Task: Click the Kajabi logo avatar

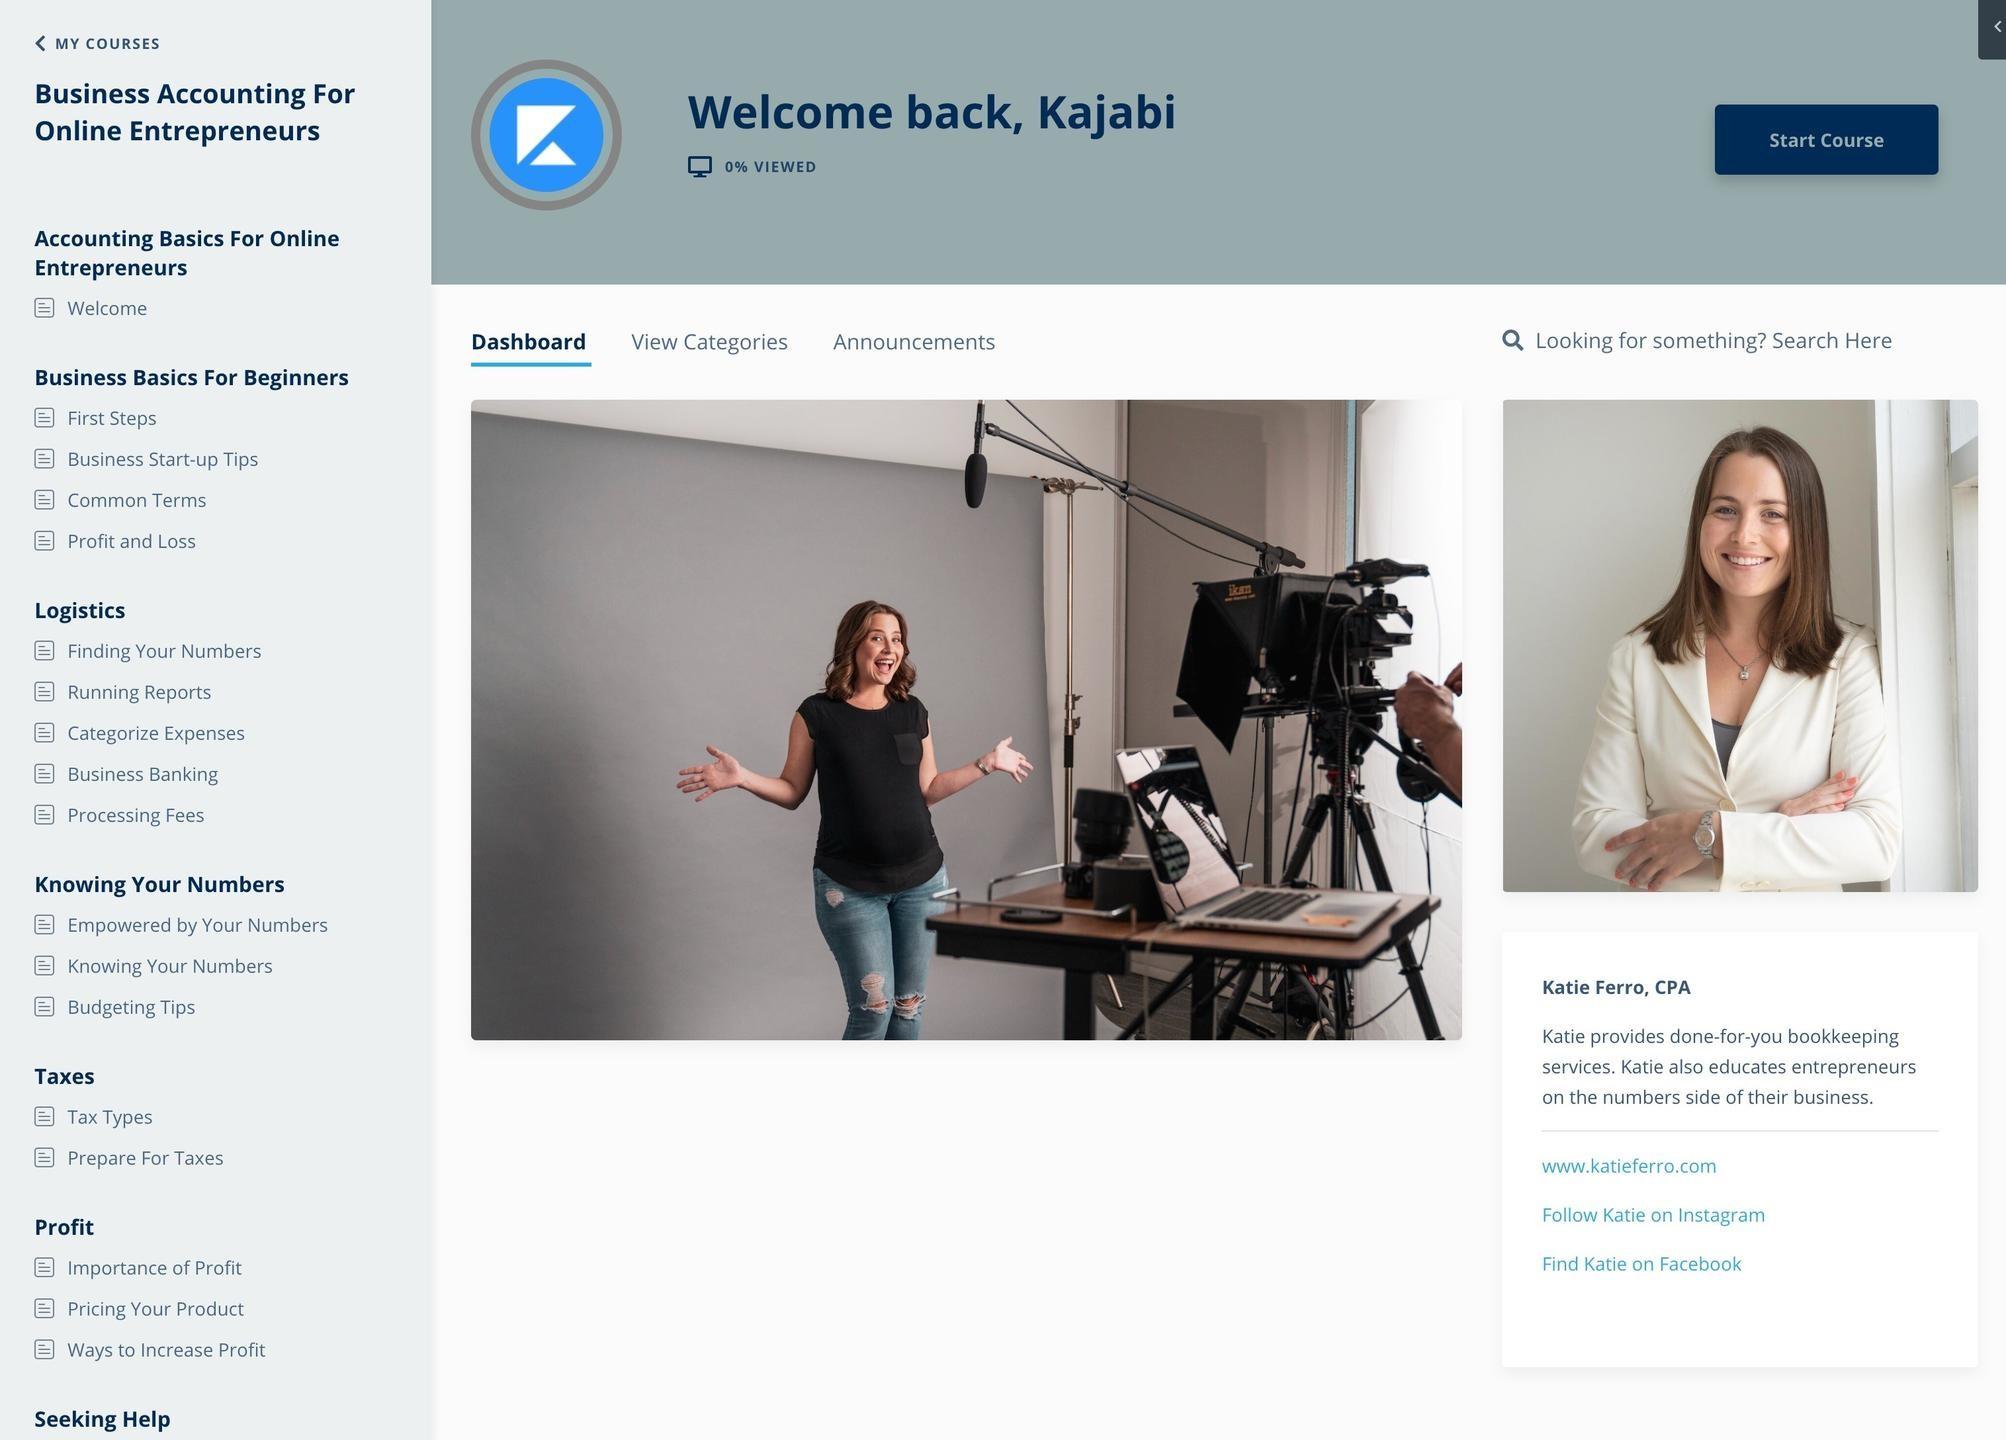Action: (x=546, y=135)
